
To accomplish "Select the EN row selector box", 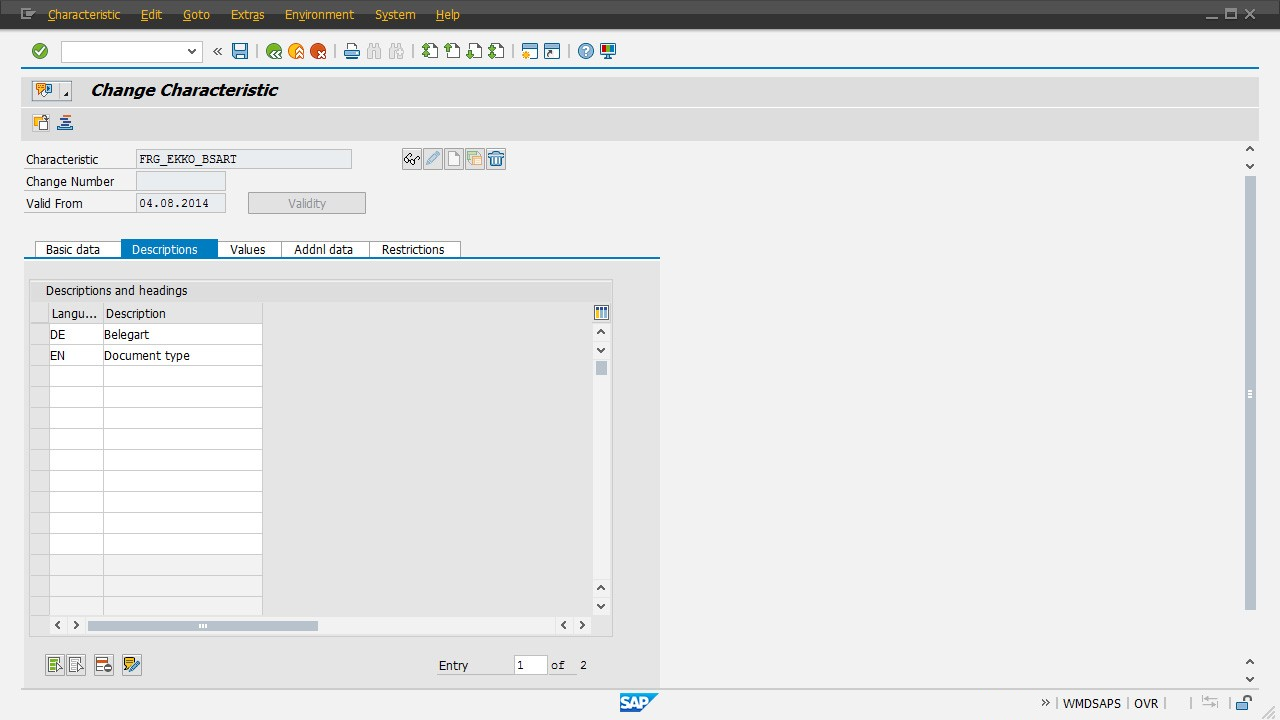I will click(x=39, y=356).
